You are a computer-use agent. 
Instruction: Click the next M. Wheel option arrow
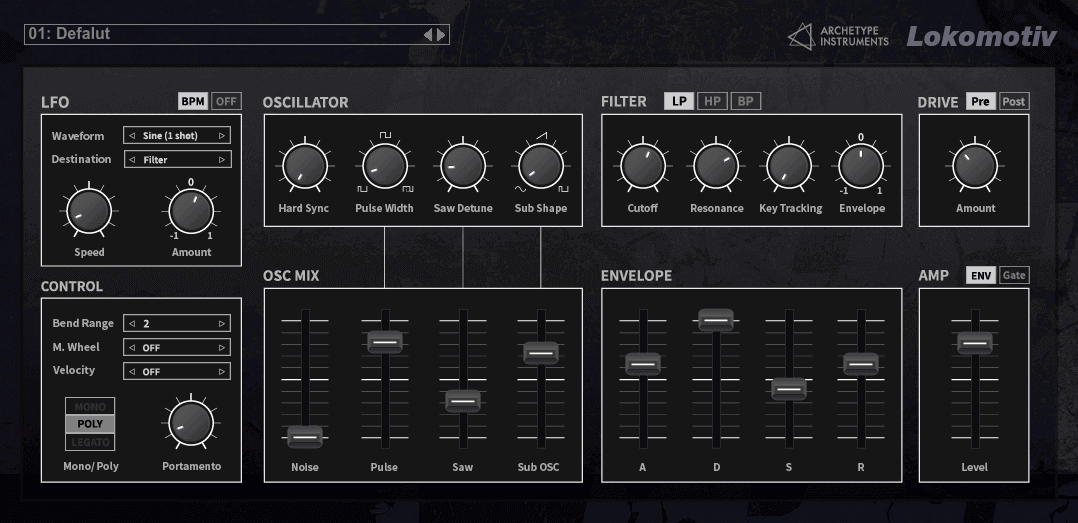click(x=221, y=348)
